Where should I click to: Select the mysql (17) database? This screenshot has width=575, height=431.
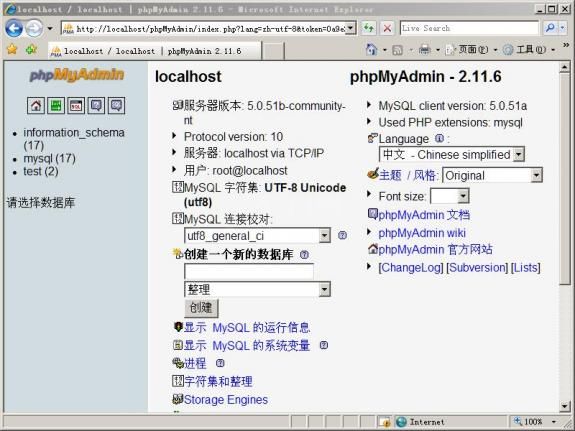pos(50,158)
